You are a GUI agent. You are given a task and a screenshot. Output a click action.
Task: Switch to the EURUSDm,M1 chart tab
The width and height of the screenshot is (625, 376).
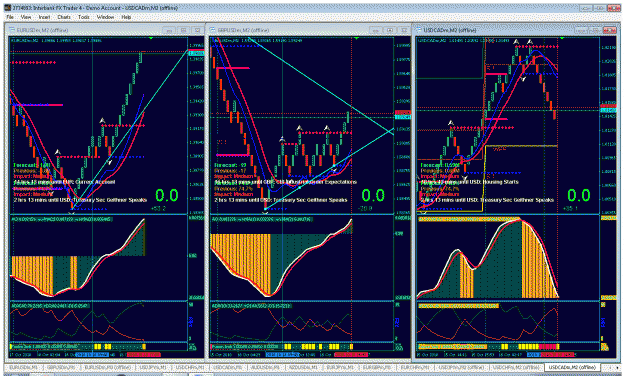[x=23, y=367]
